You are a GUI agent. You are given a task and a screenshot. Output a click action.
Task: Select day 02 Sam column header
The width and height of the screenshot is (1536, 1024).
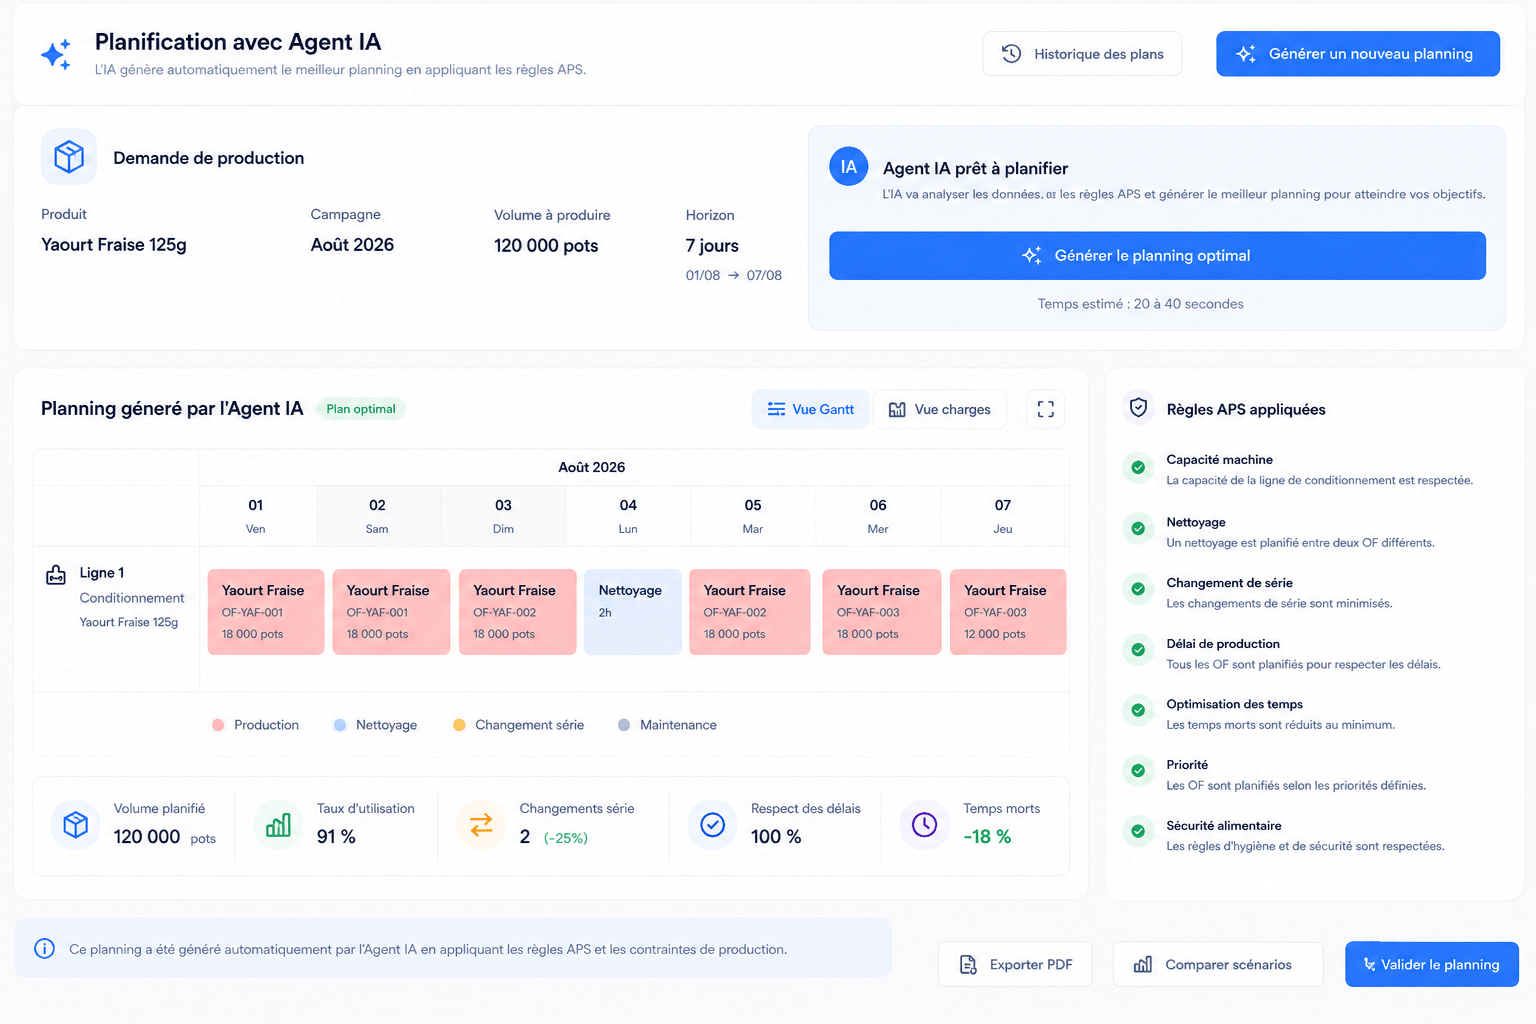point(377,516)
